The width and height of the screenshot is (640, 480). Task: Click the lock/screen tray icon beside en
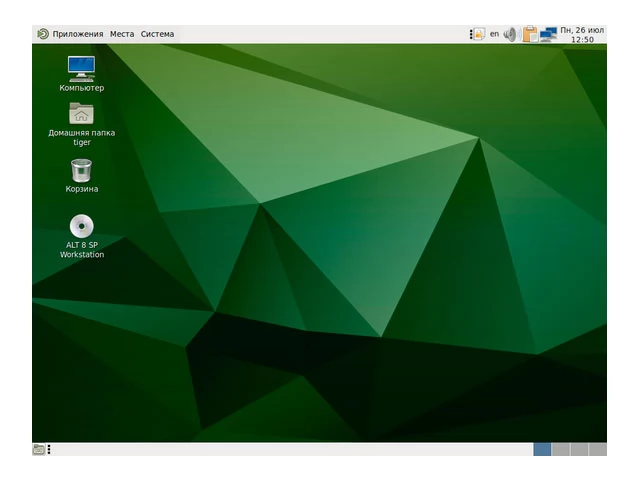[477, 34]
